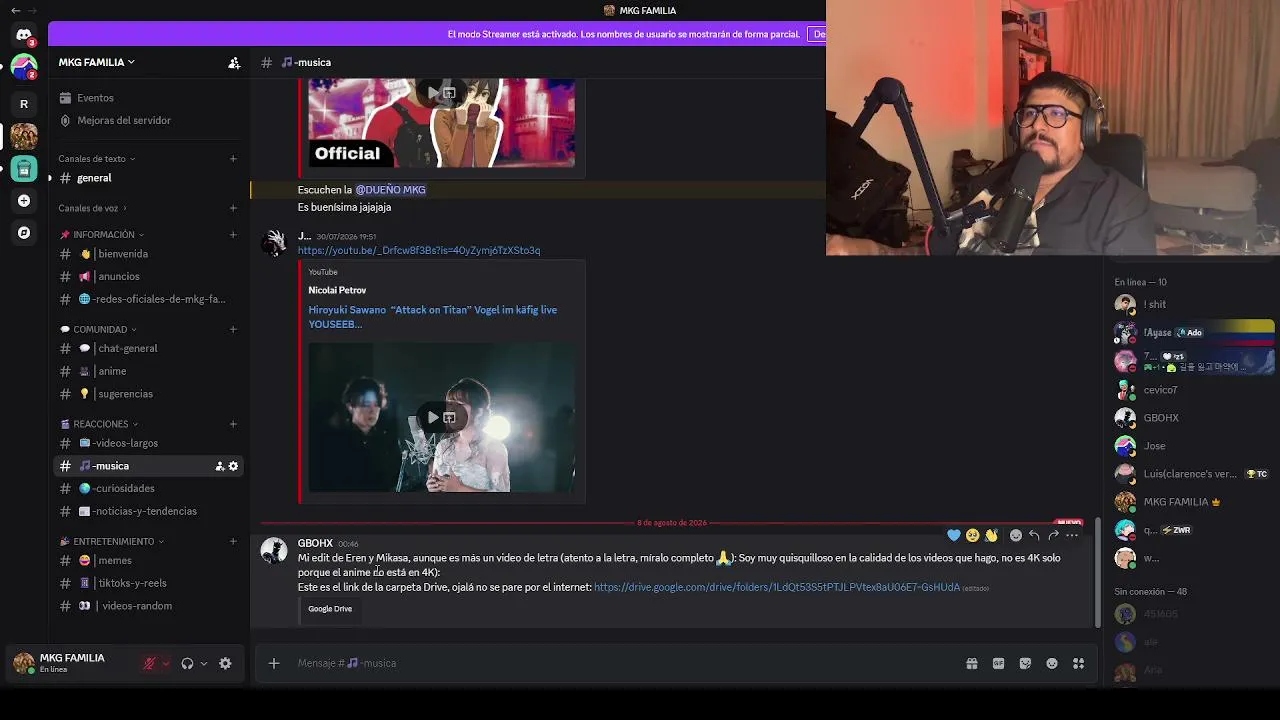The width and height of the screenshot is (1280, 720).
Task: Open headphone output options arrow
Action: tap(203, 663)
